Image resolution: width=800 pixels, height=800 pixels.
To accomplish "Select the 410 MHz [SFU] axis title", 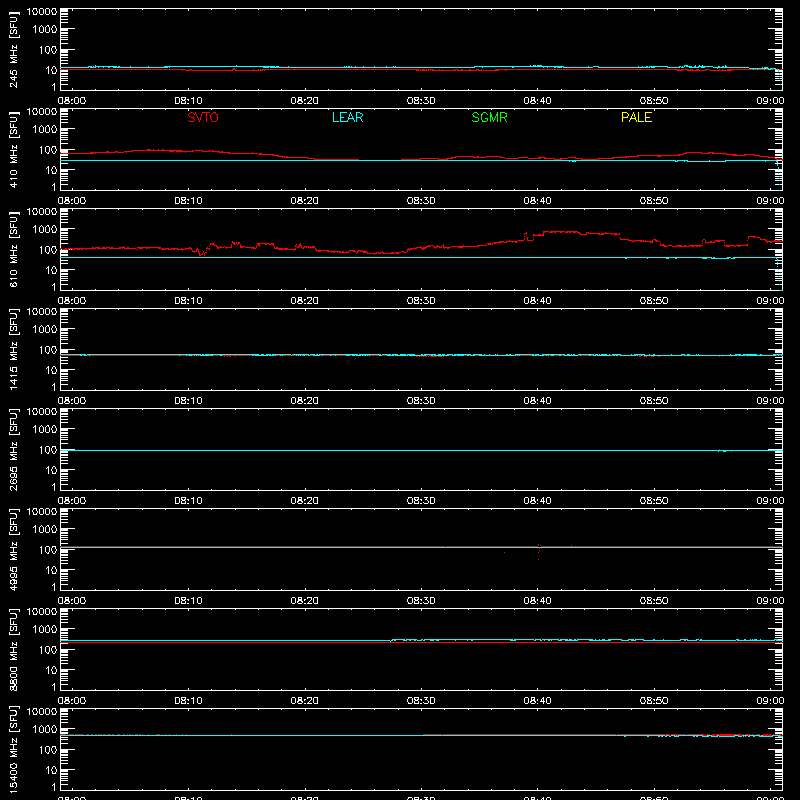I will (x=13, y=149).
